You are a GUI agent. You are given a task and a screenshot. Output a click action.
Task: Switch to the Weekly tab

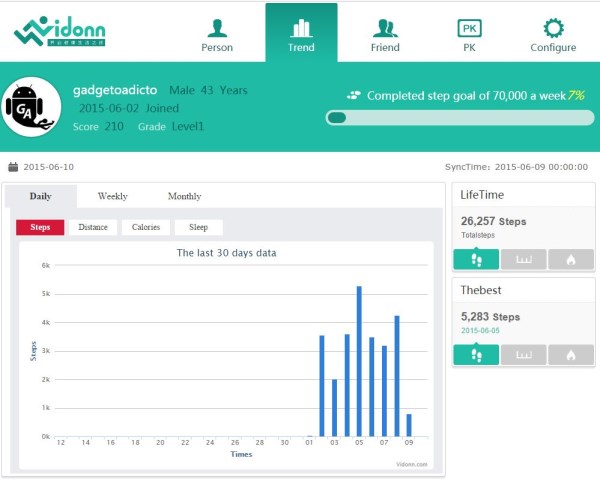(112, 196)
